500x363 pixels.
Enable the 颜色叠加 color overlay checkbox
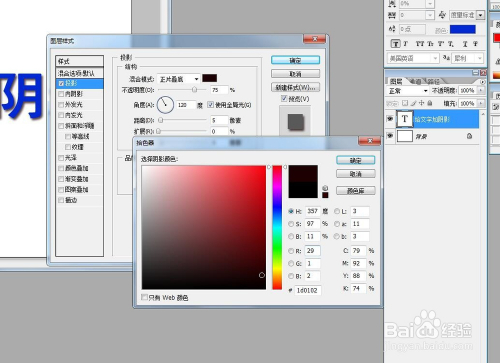point(61,168)
